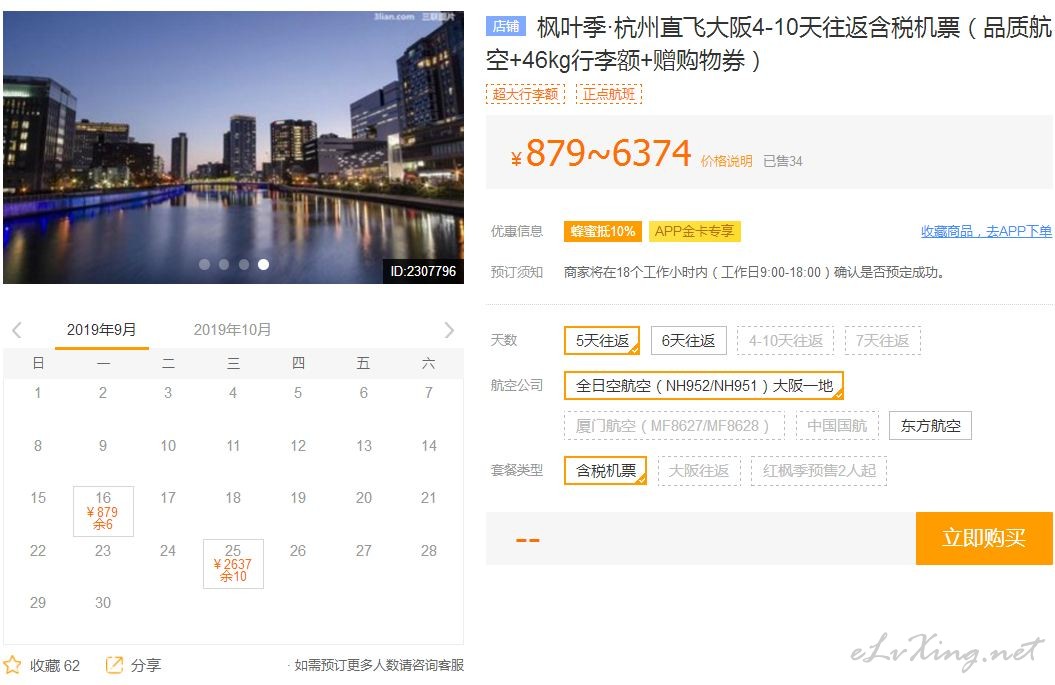Switch to the 2019年10月 calendar tab
This screenshot has width=1055, height=685.
[232, 330]
